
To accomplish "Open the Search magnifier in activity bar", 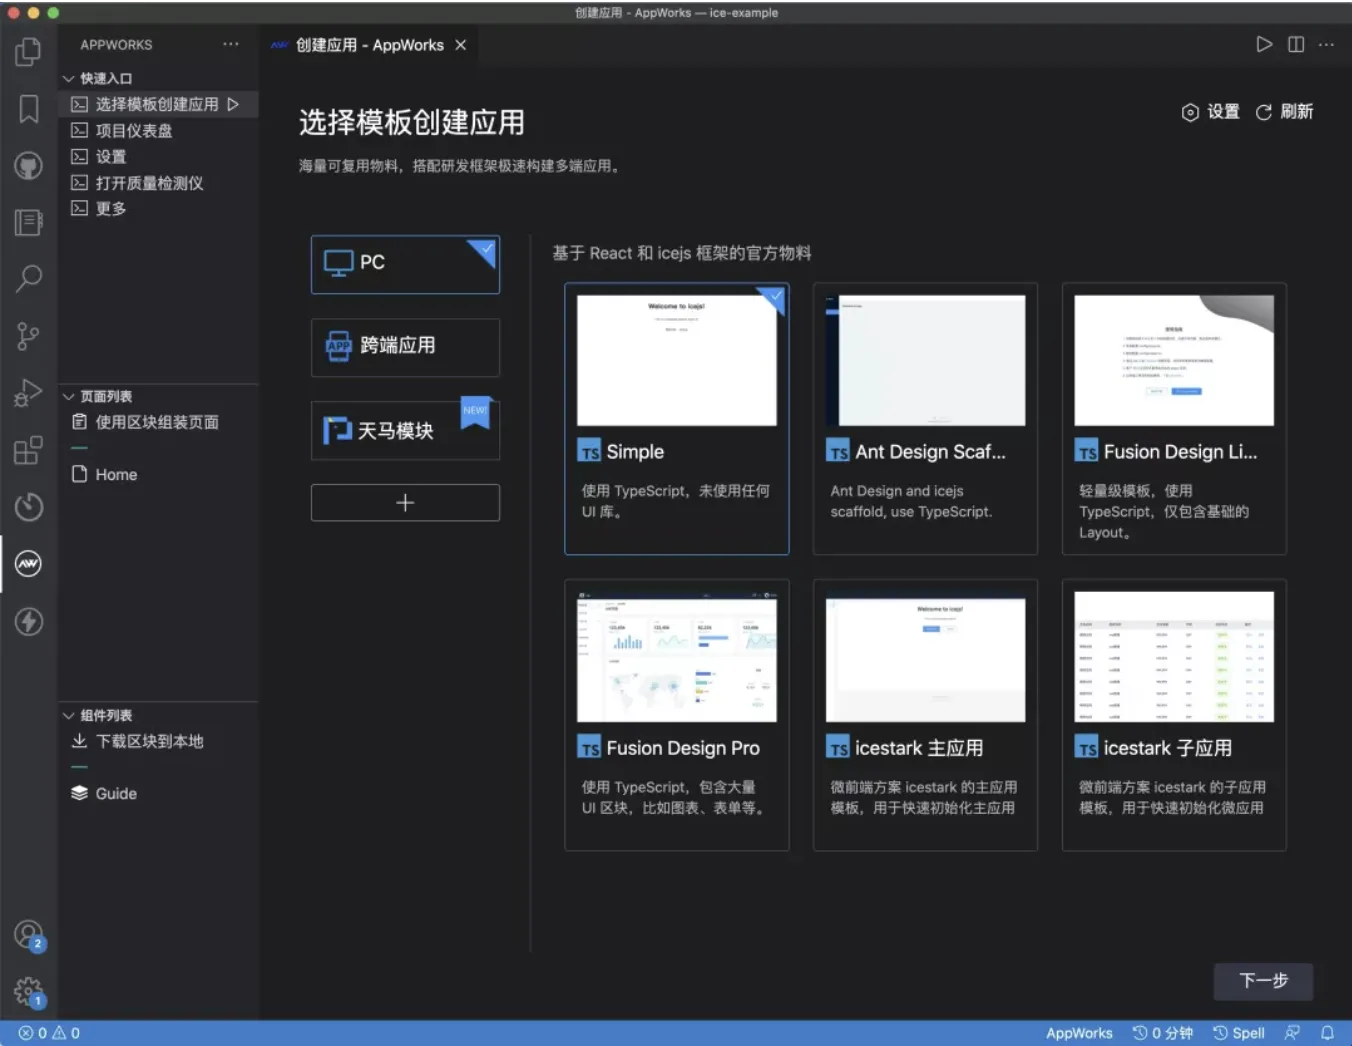I will click(x=29, y=278).
